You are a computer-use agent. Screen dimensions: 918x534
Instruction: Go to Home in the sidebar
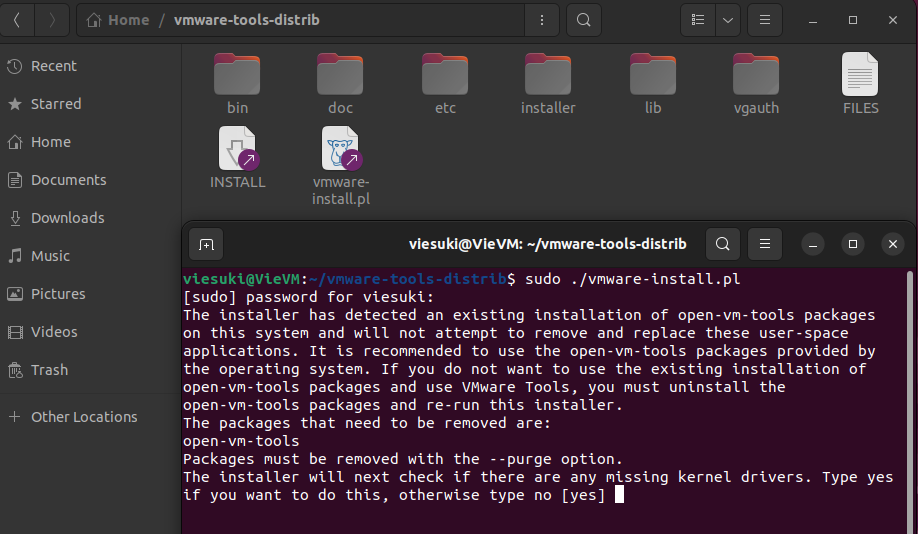[x=90, y=142]
